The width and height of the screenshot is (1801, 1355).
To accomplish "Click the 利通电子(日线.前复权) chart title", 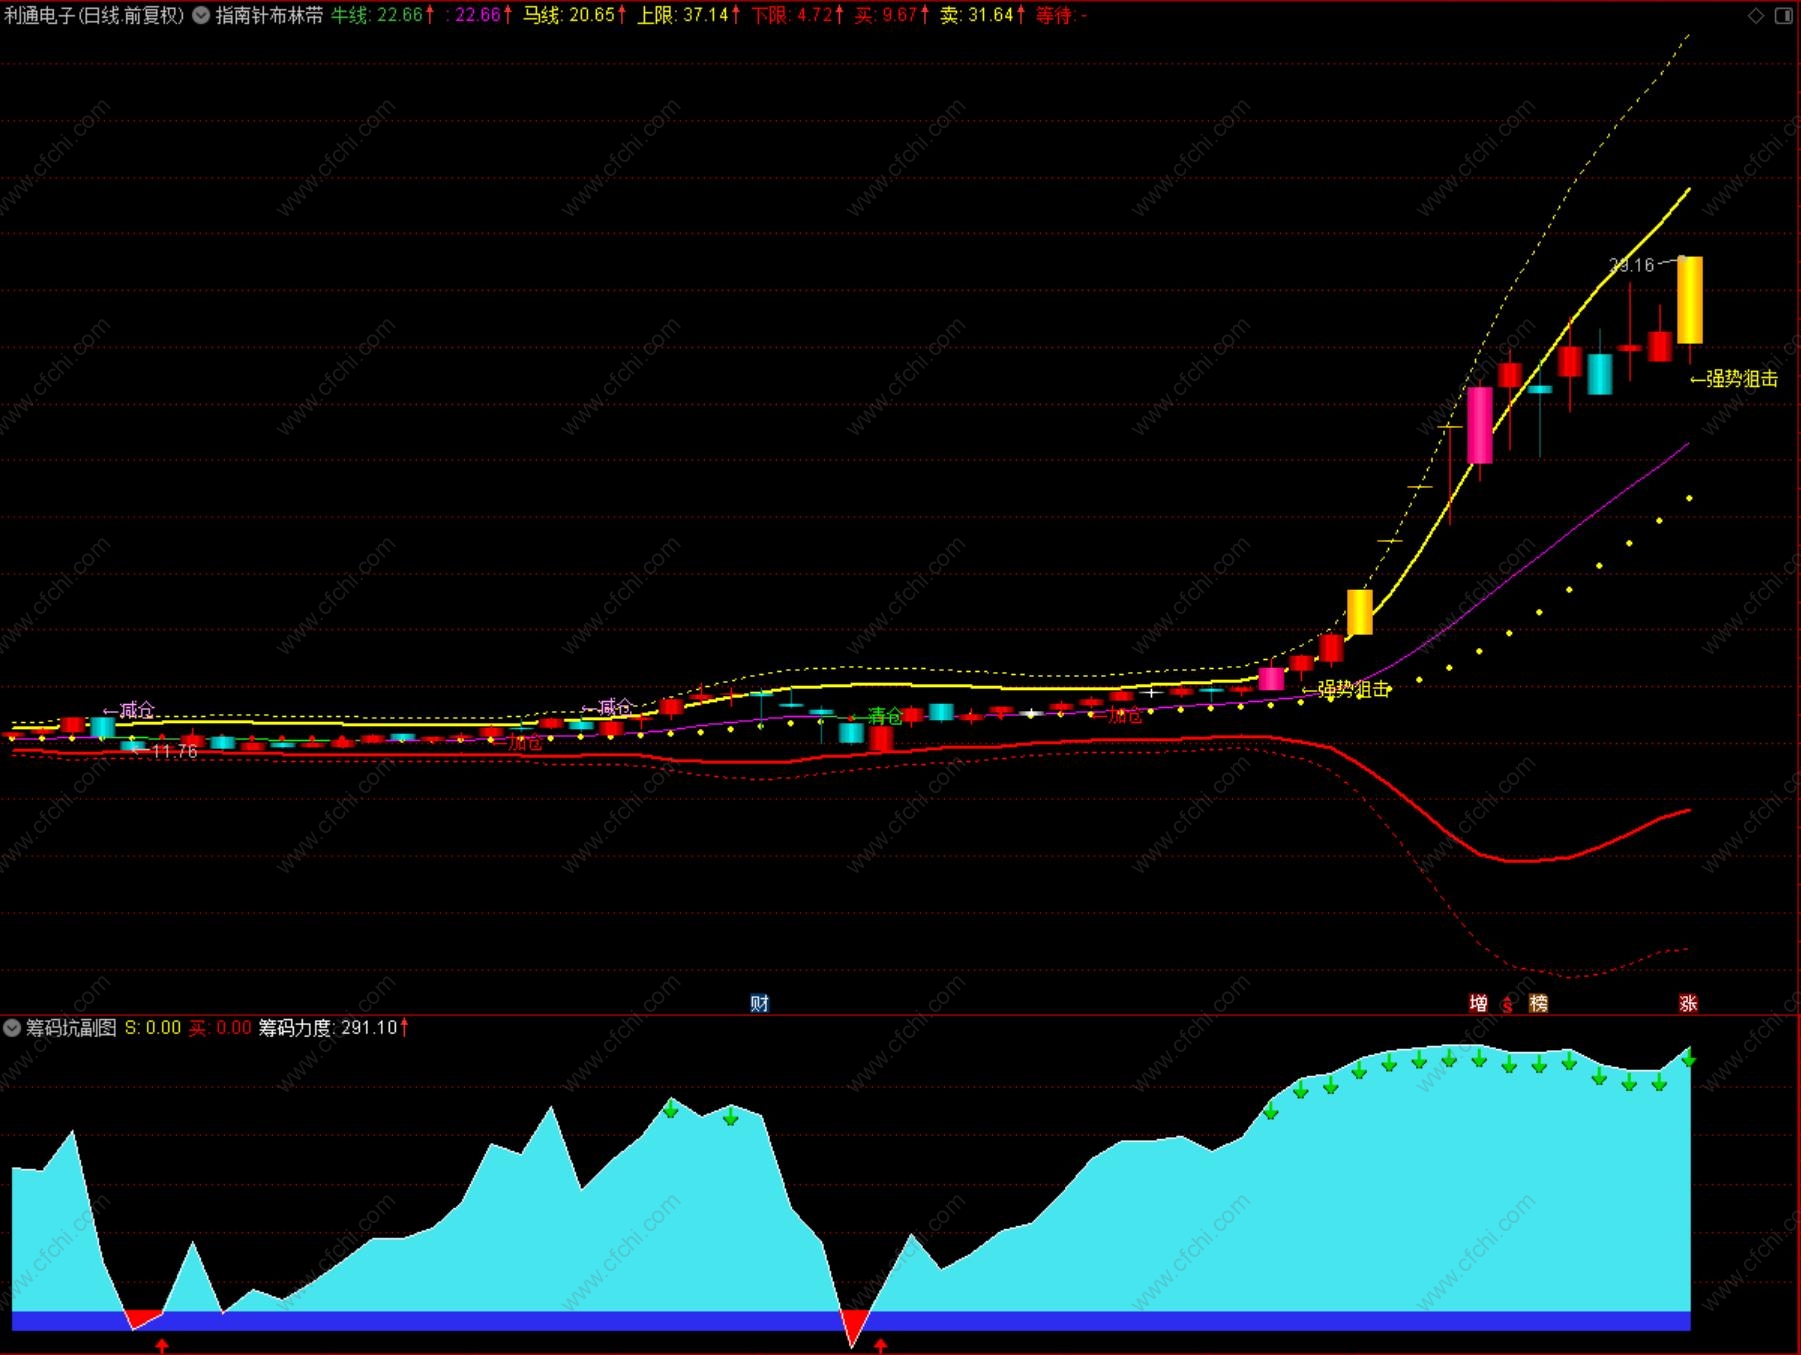I will click(x=94, y=15).
